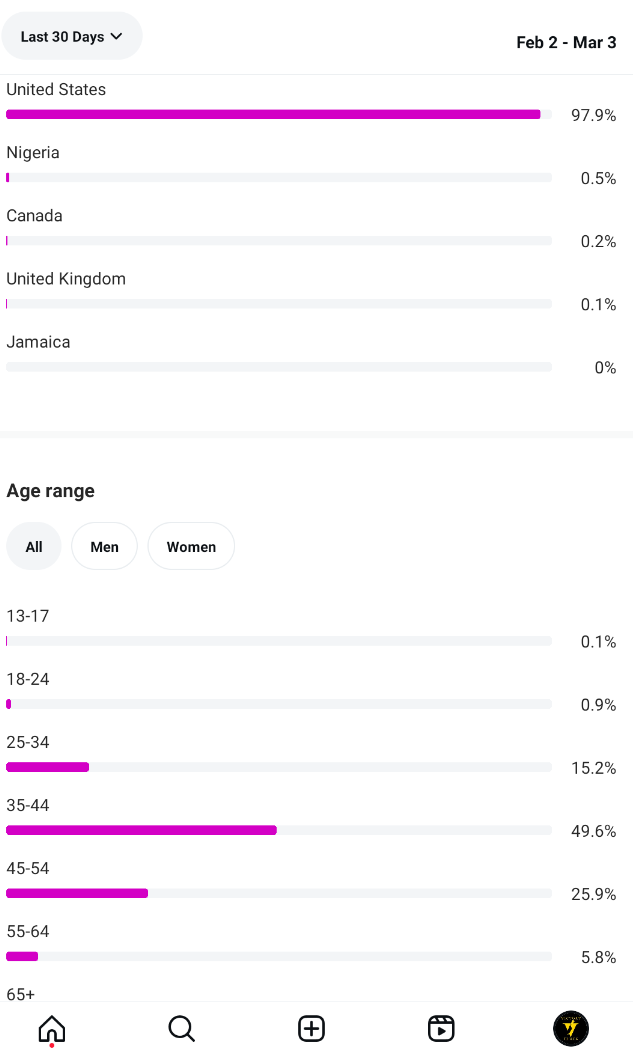Click the 55-64 age range bar
This screenshot has width=633, height=1050.
279,956
